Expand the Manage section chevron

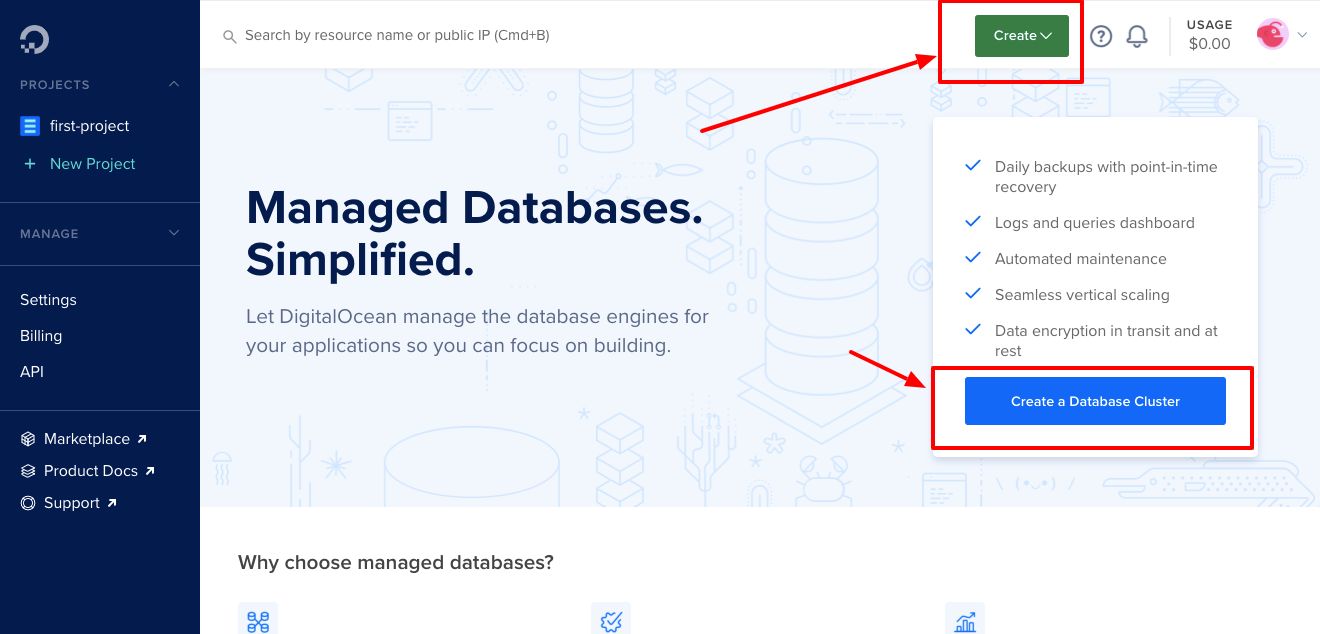click(174, 233)
